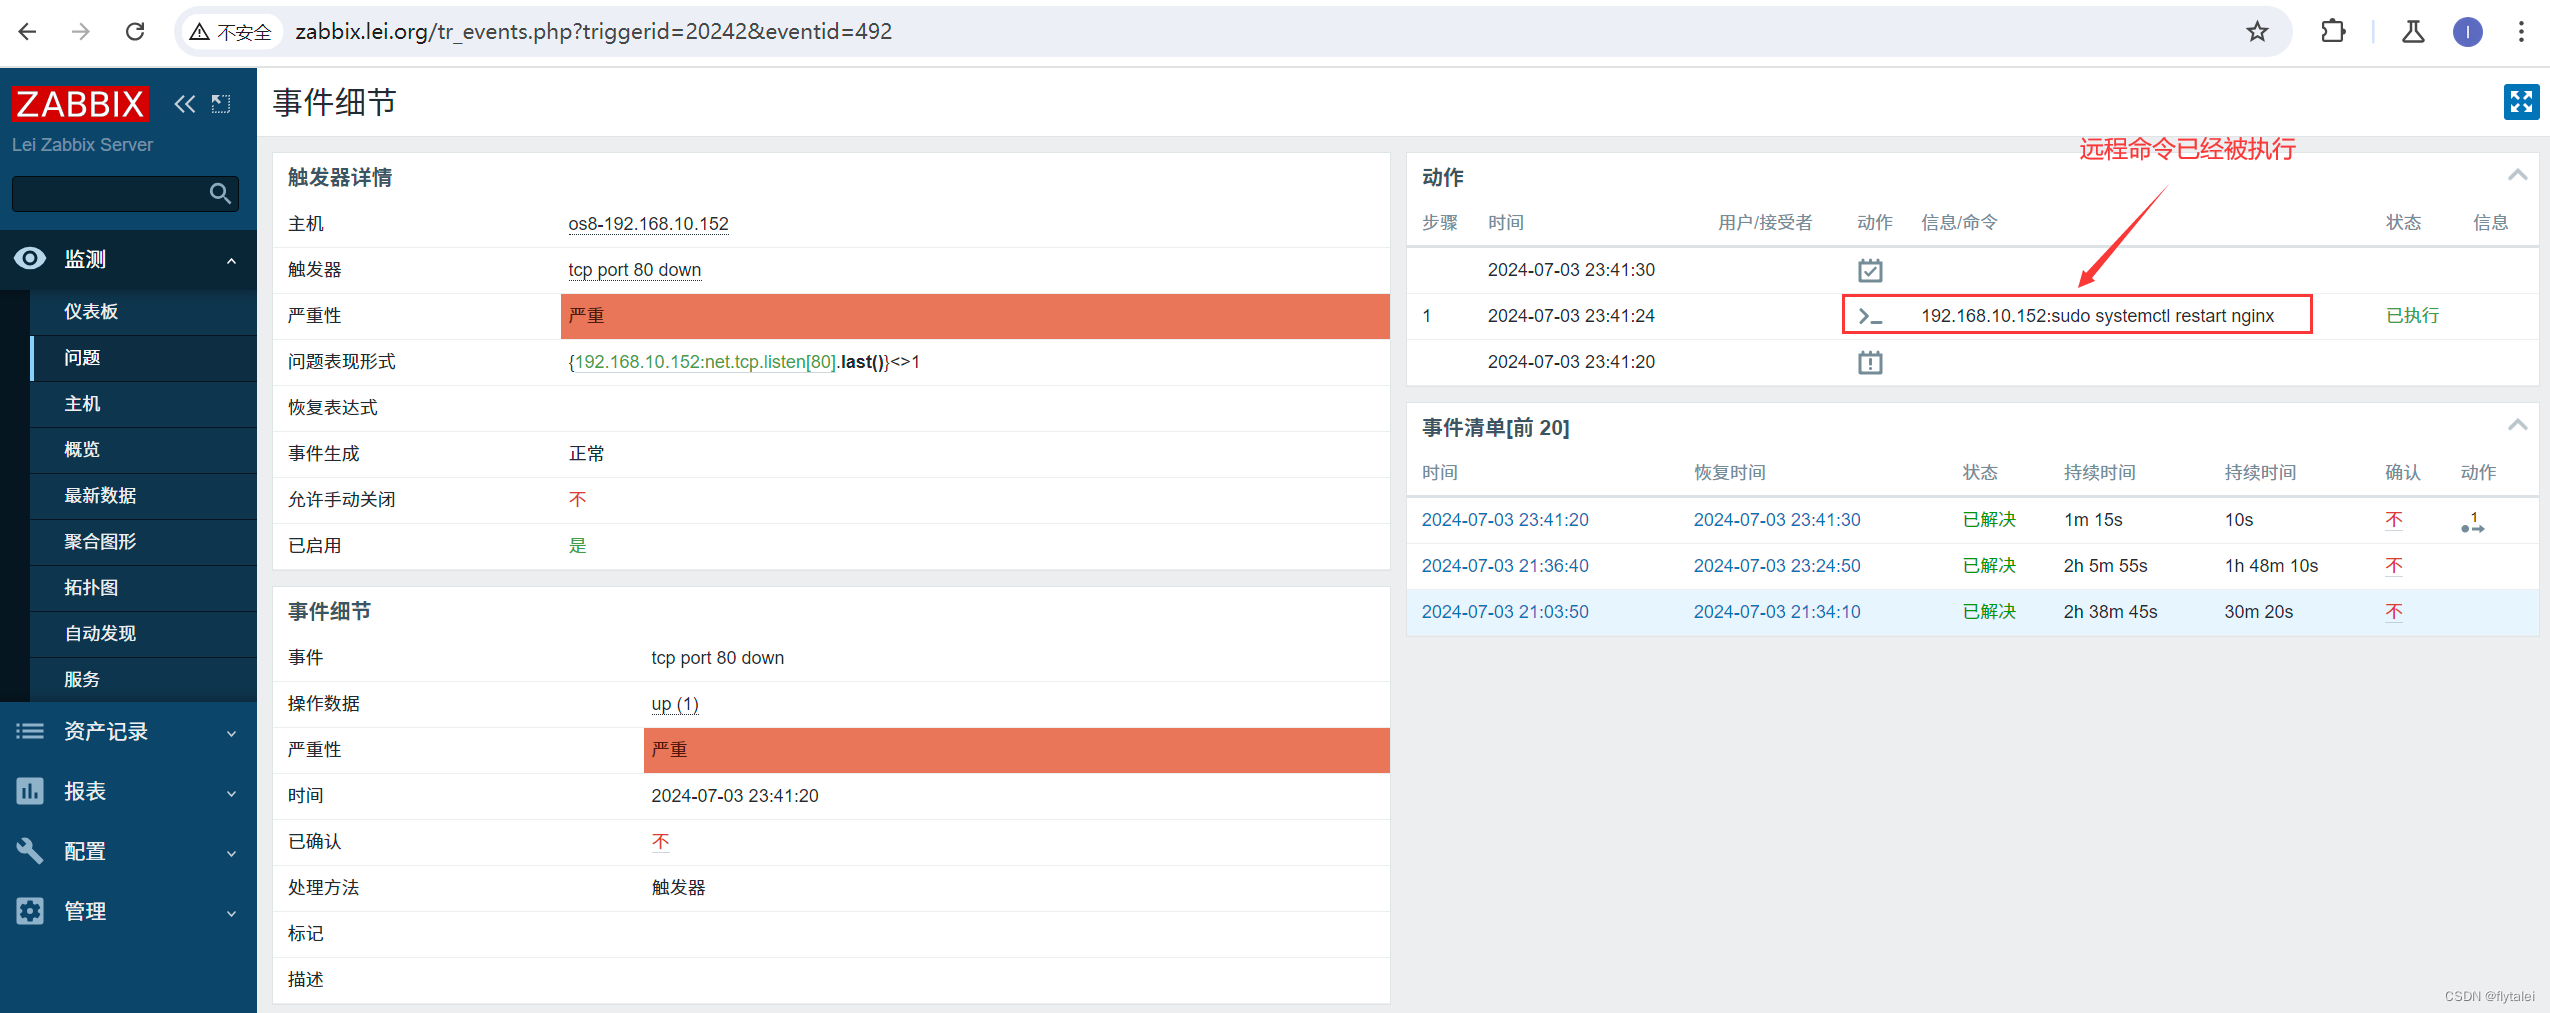2550x1013 pixels.
Task: Click the remote command terminal icon
Action: [1870, 316]
